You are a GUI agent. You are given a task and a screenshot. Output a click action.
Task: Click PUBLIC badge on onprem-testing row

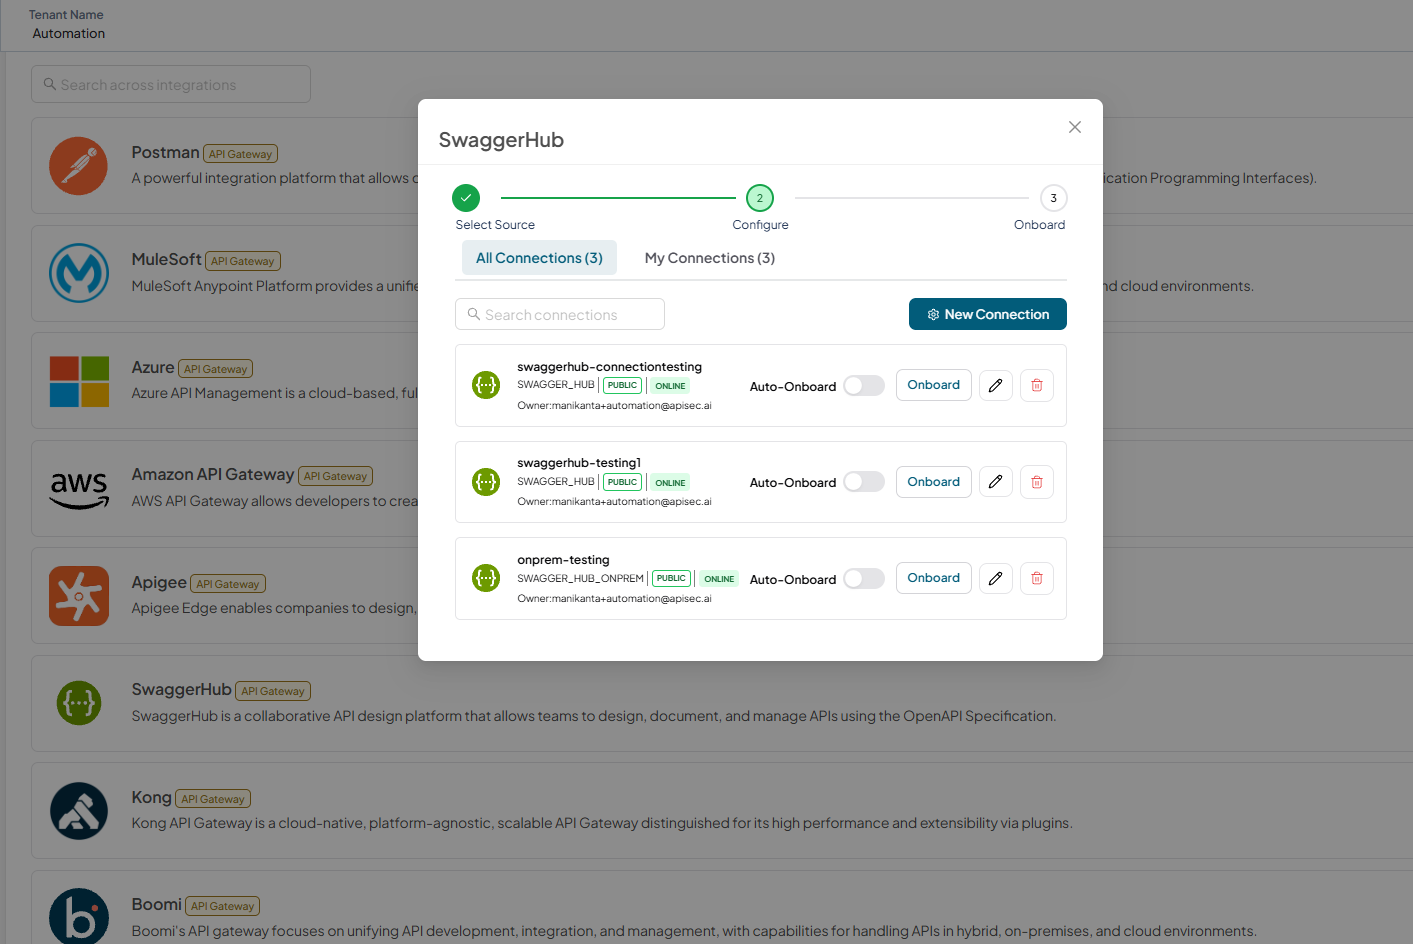[671, 579]
